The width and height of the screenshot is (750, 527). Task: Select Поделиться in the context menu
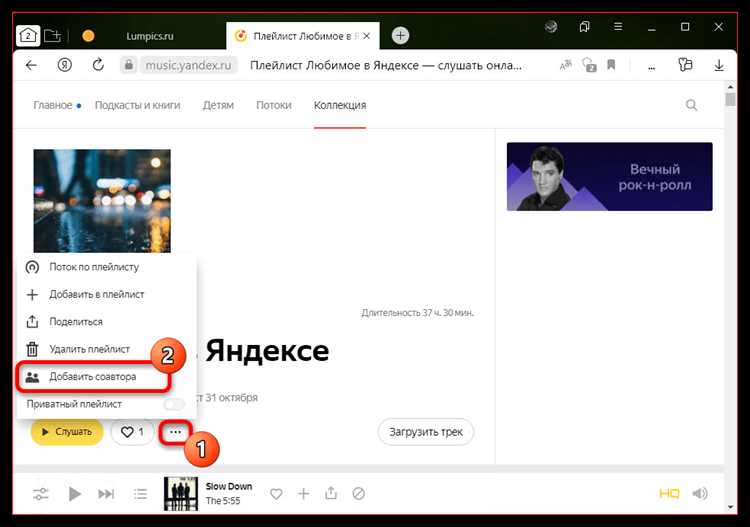[x=107, y=322]
